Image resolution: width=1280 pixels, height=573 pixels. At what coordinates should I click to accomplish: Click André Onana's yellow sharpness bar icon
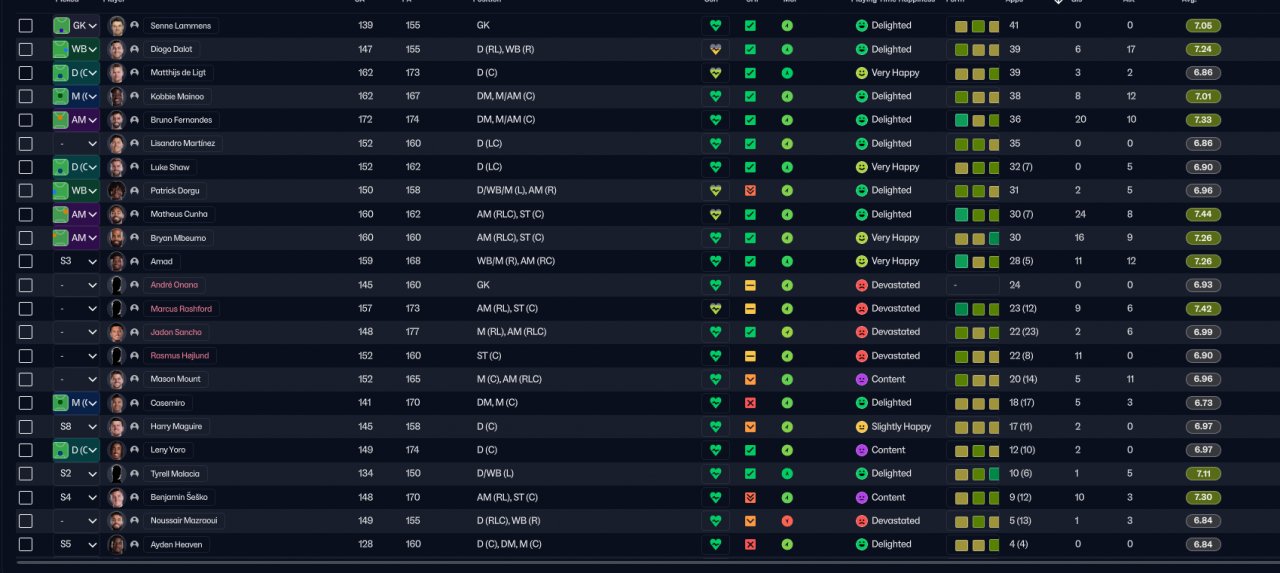(750, 285)
